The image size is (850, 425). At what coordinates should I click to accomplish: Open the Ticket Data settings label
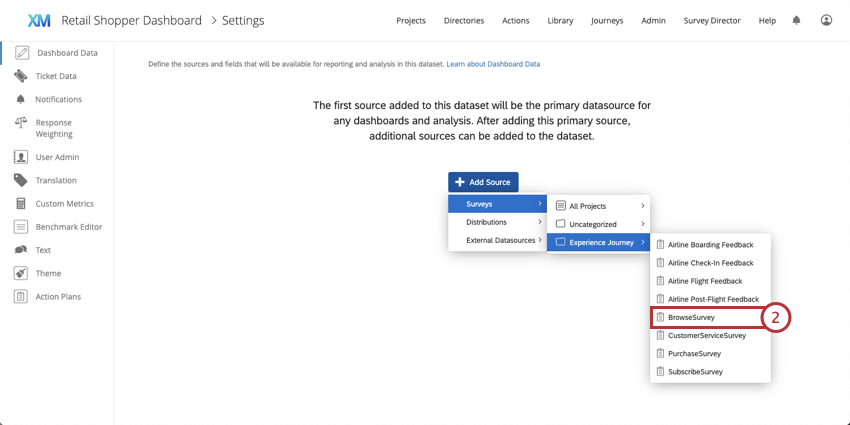(x=56, y=76)
